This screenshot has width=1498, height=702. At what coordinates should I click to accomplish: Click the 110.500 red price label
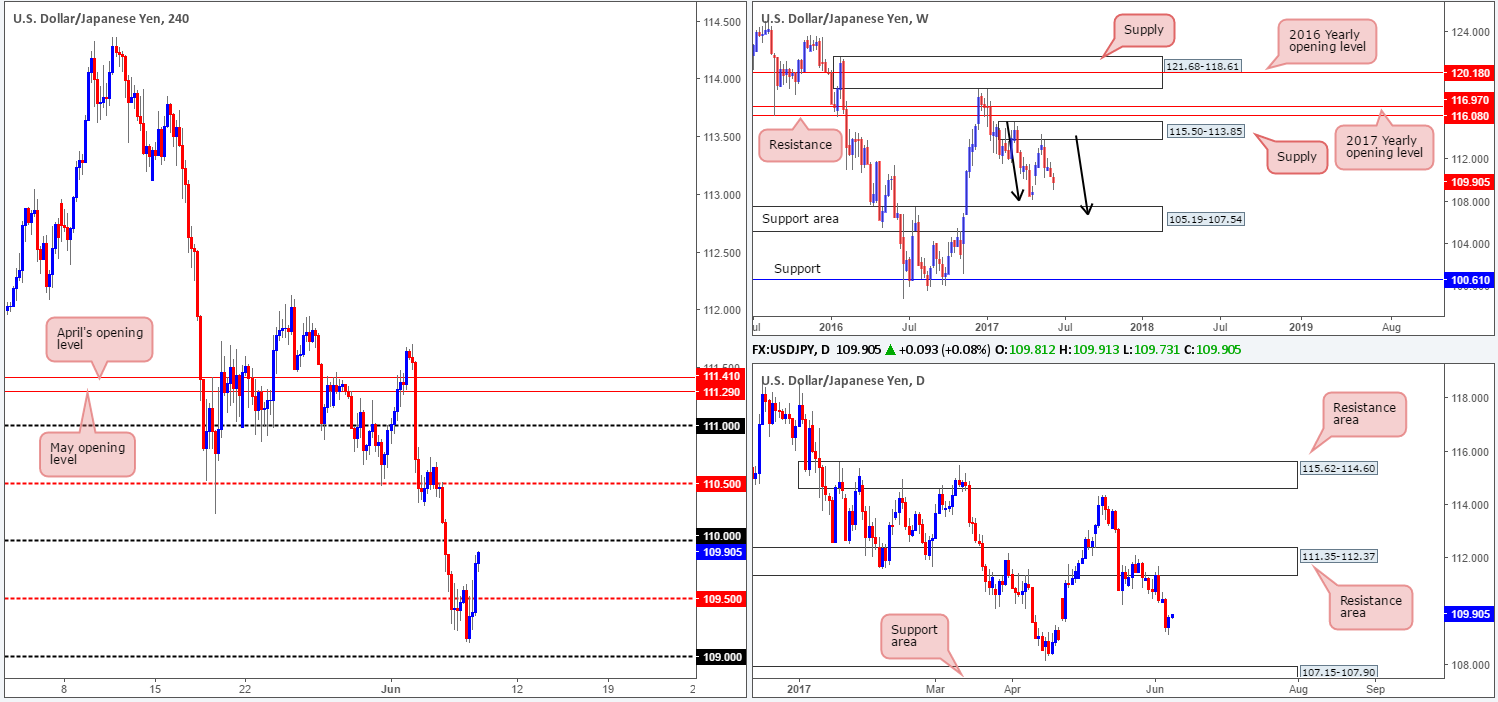(x=721, y=484)
